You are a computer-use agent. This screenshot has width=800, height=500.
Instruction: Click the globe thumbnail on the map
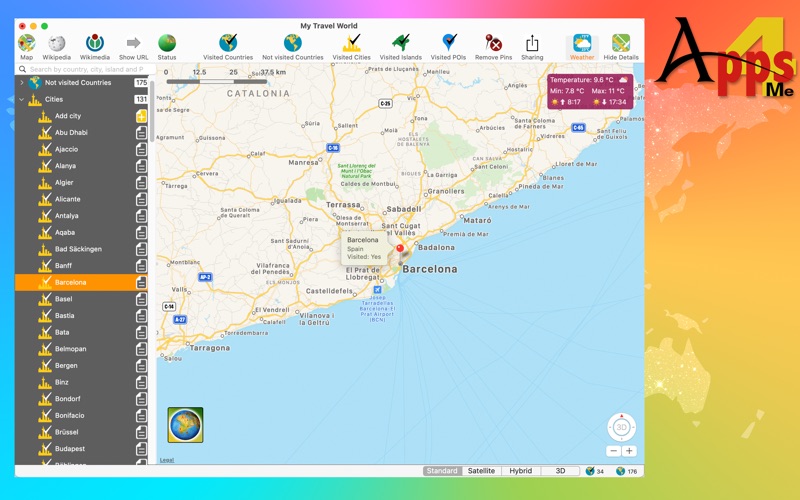coord(185,424)
